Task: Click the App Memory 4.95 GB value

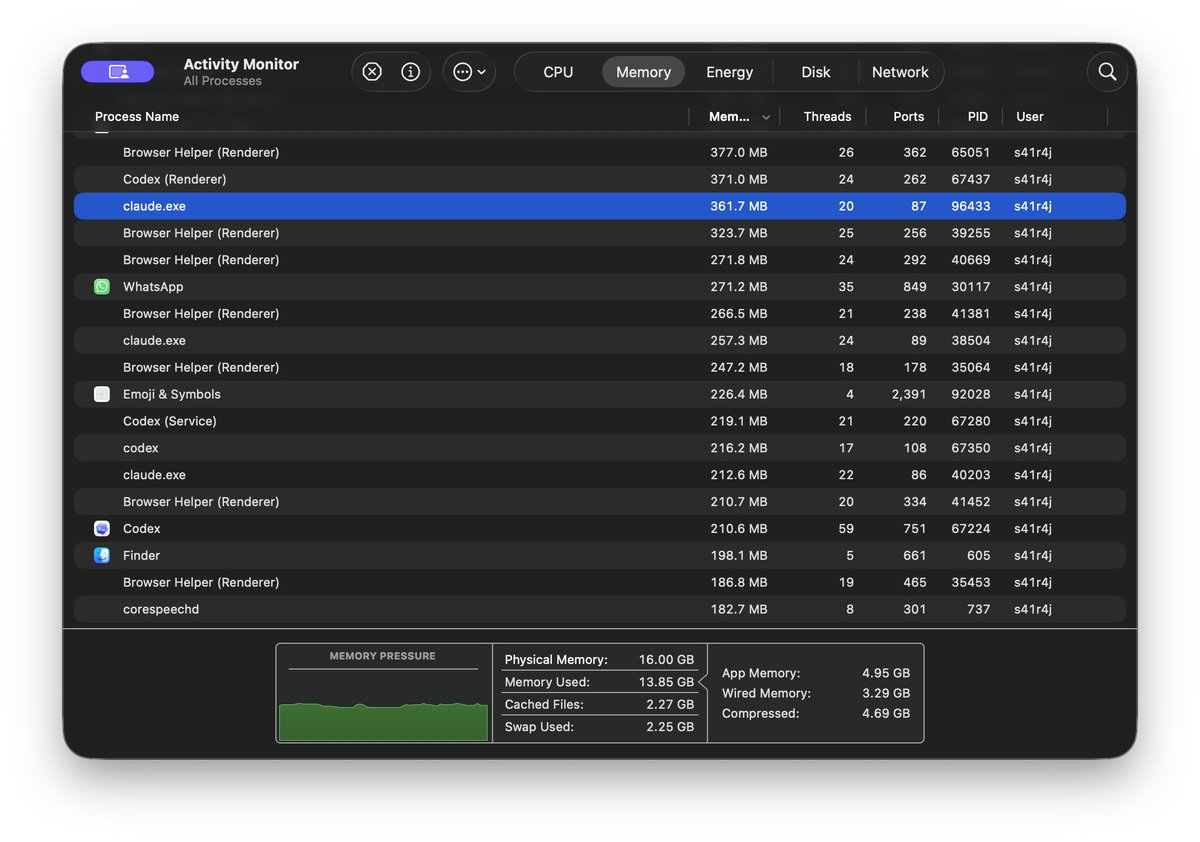Action: pos(886,673)
